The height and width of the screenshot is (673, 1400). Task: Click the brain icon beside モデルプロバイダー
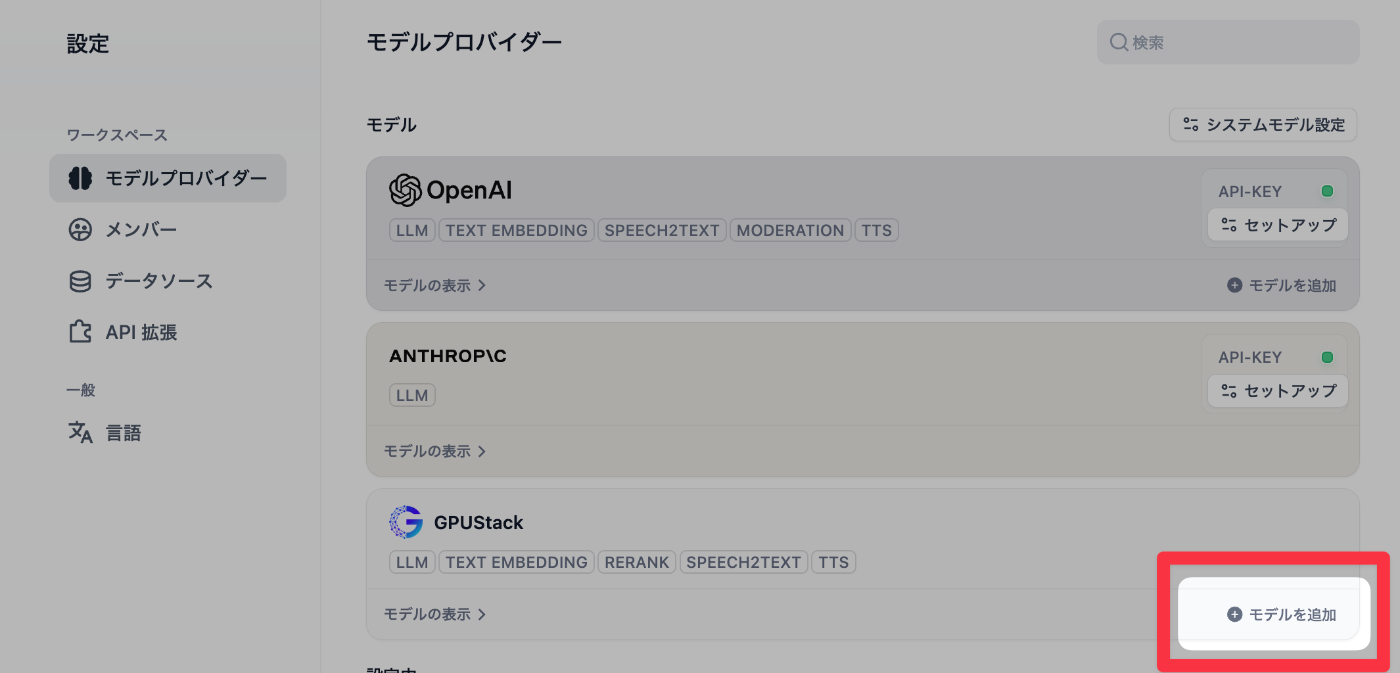coord(80,179)
